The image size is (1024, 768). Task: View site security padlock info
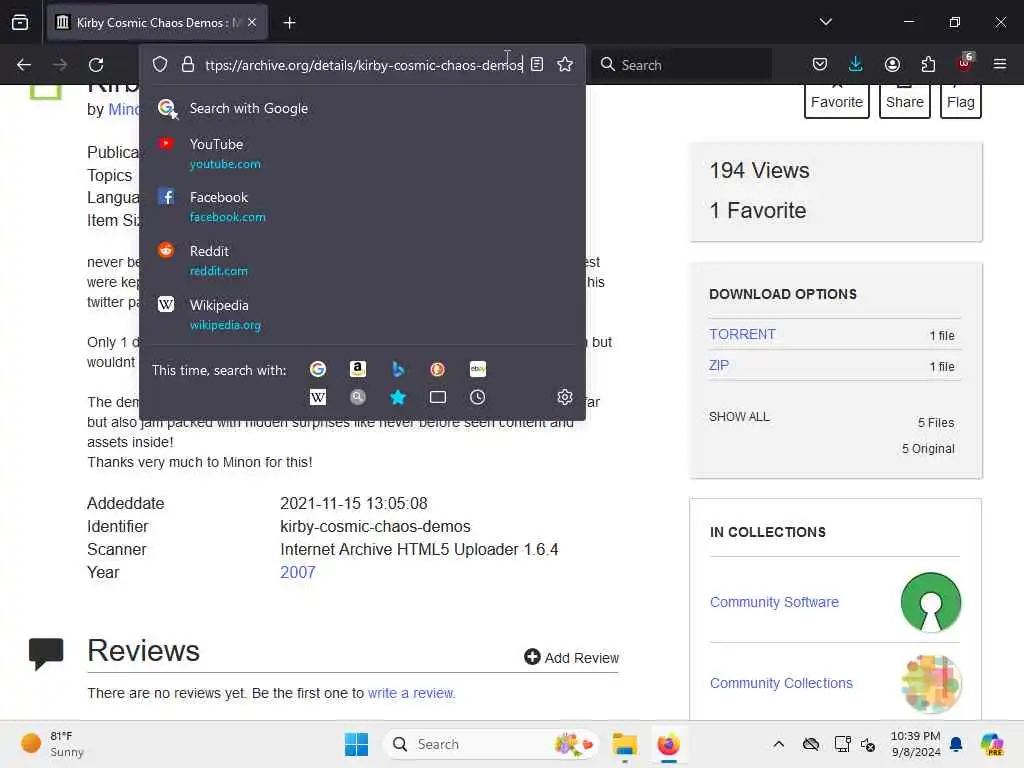pyautogui.click(x=187, y=64)
